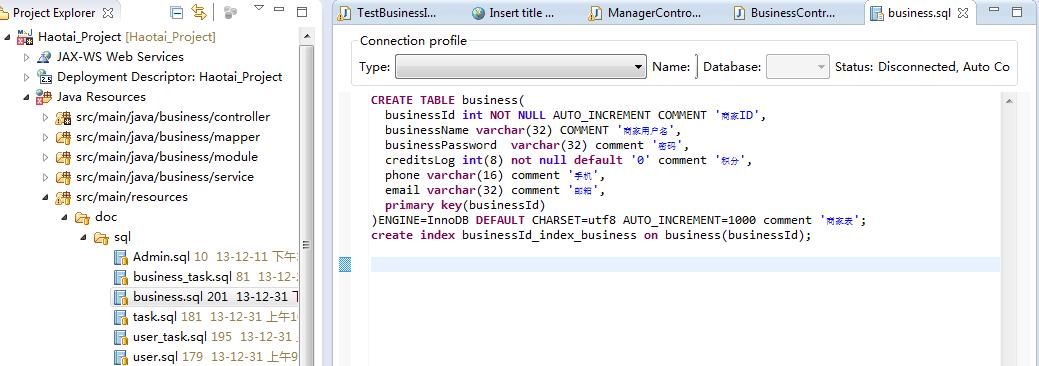This screenshot has height=366, width=1039.
Task: Close the Project Explorer view tab
Action: pyautogui.click(x=108, y=13)
